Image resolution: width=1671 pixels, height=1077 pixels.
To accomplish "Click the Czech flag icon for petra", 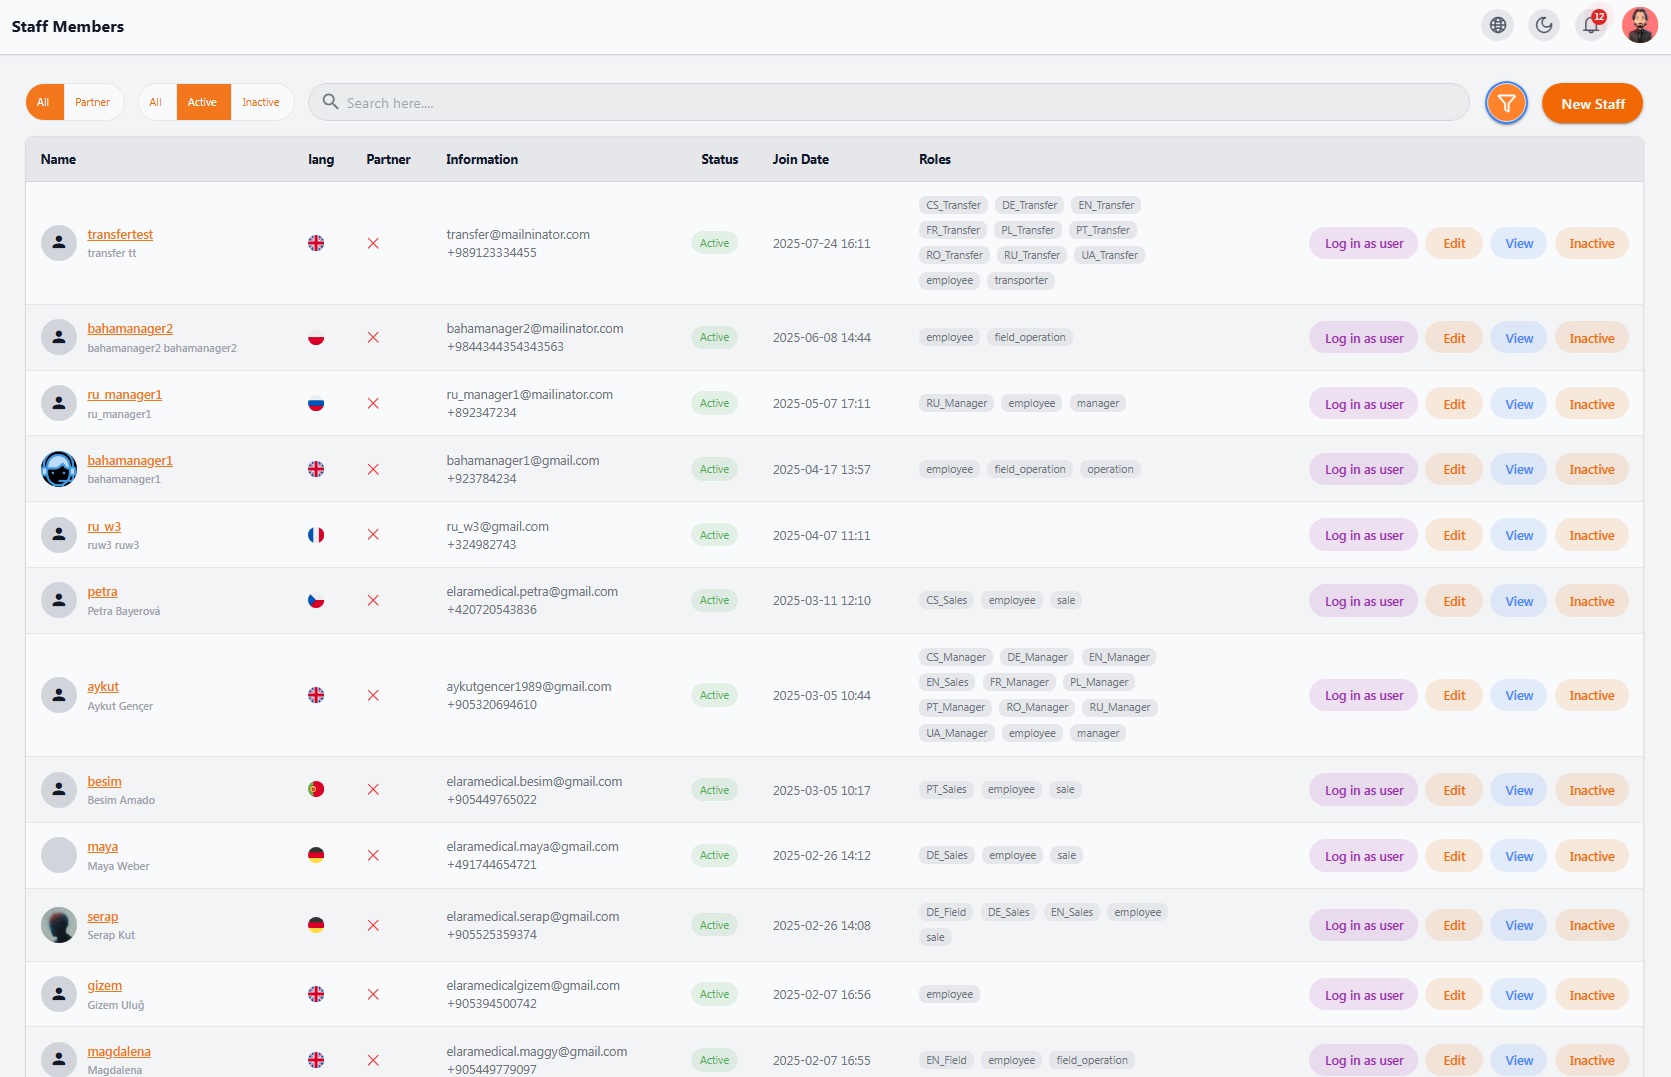I will tap(316, 601).
